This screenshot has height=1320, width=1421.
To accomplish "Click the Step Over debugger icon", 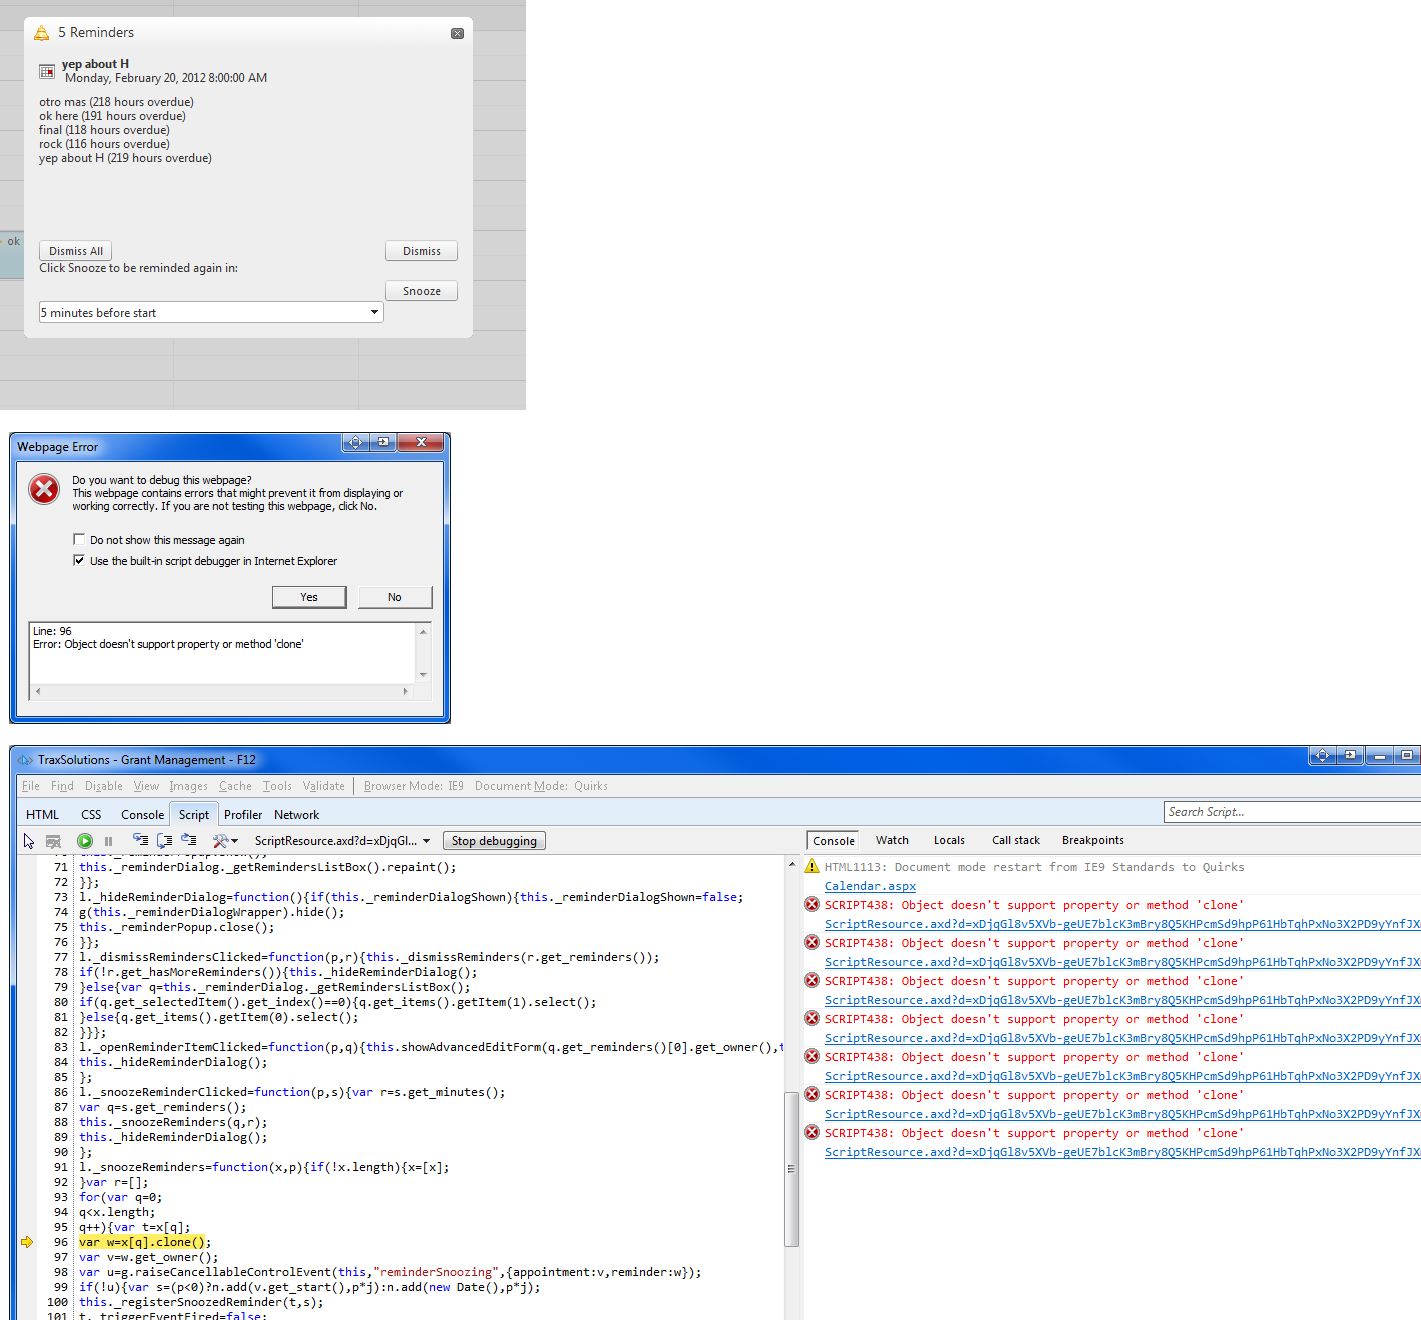I will (x=164, y=841).
